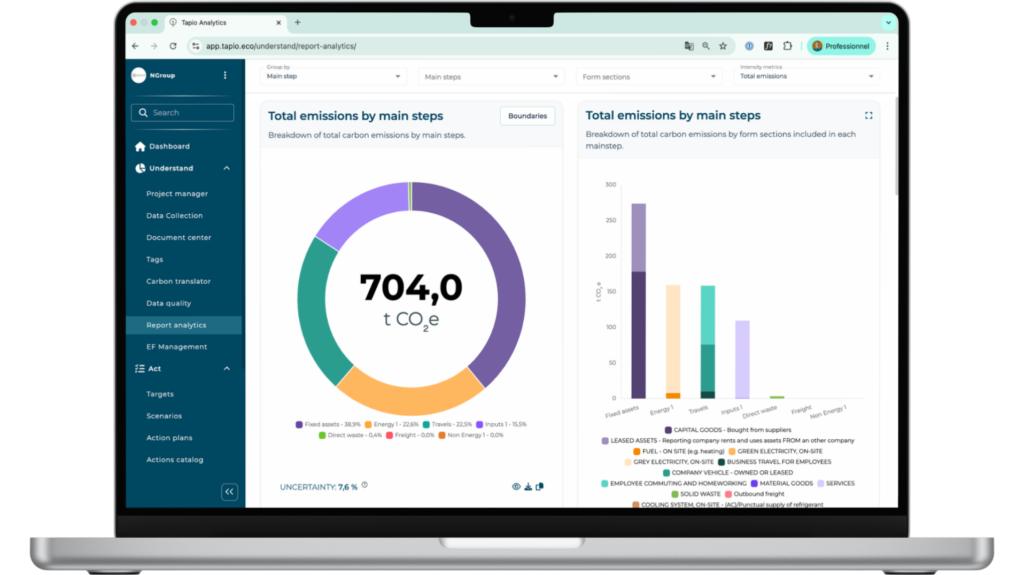The width and height of the screenshot is (1024, 575).
Task: Toggle Fixed assets series in donut legend
Action: (330, 424)
